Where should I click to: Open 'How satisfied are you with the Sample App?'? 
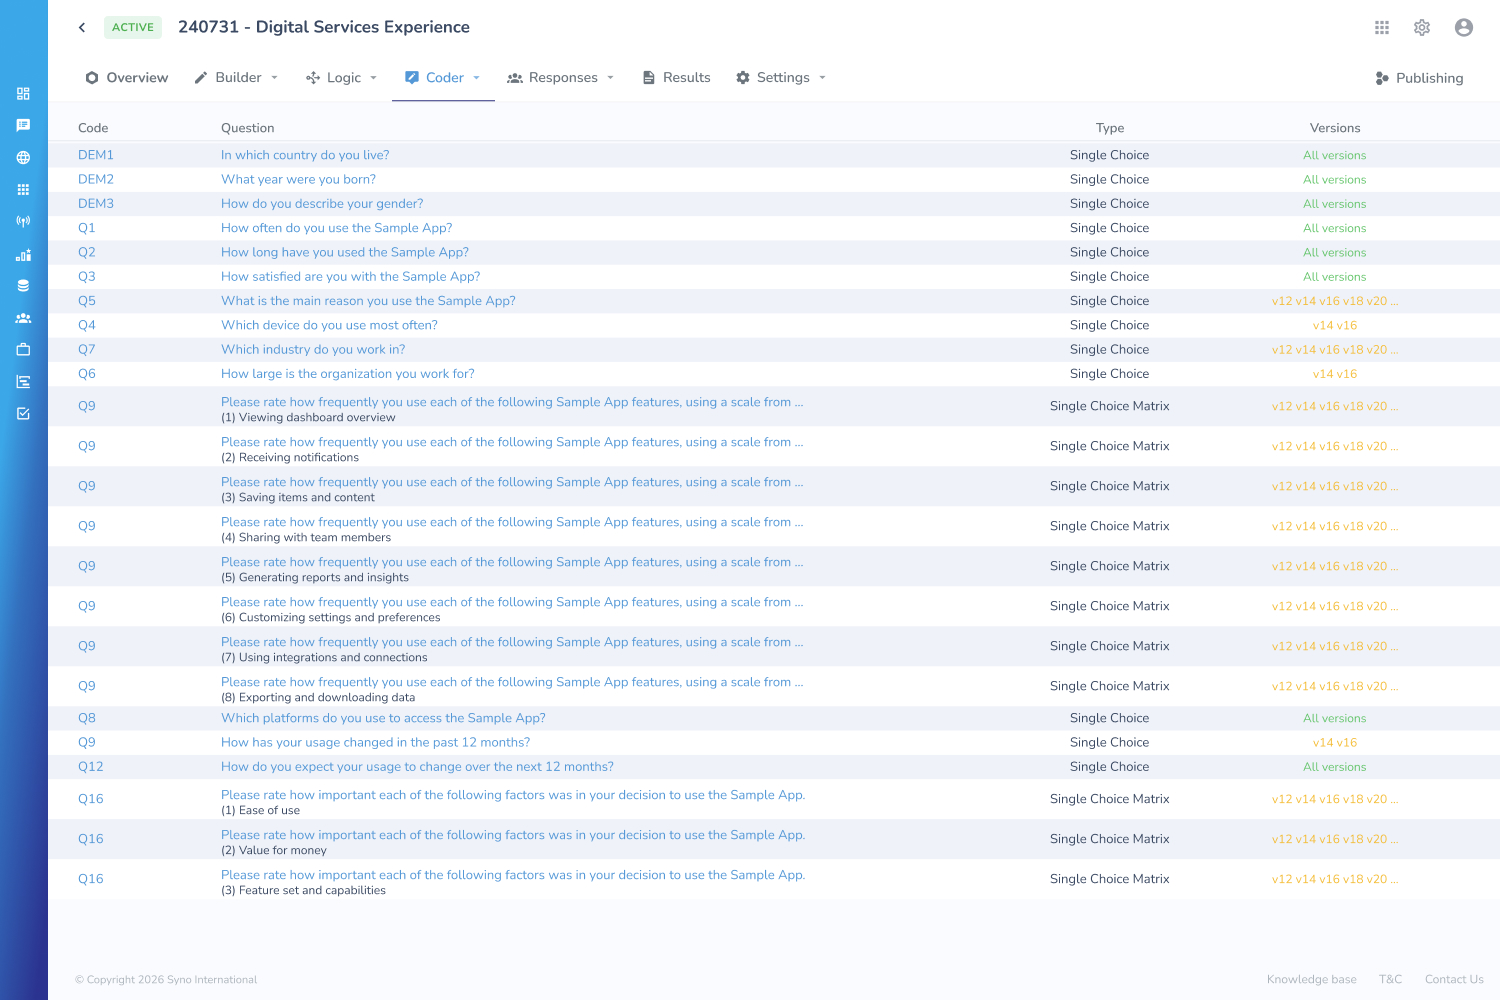(x=350, y=276)
